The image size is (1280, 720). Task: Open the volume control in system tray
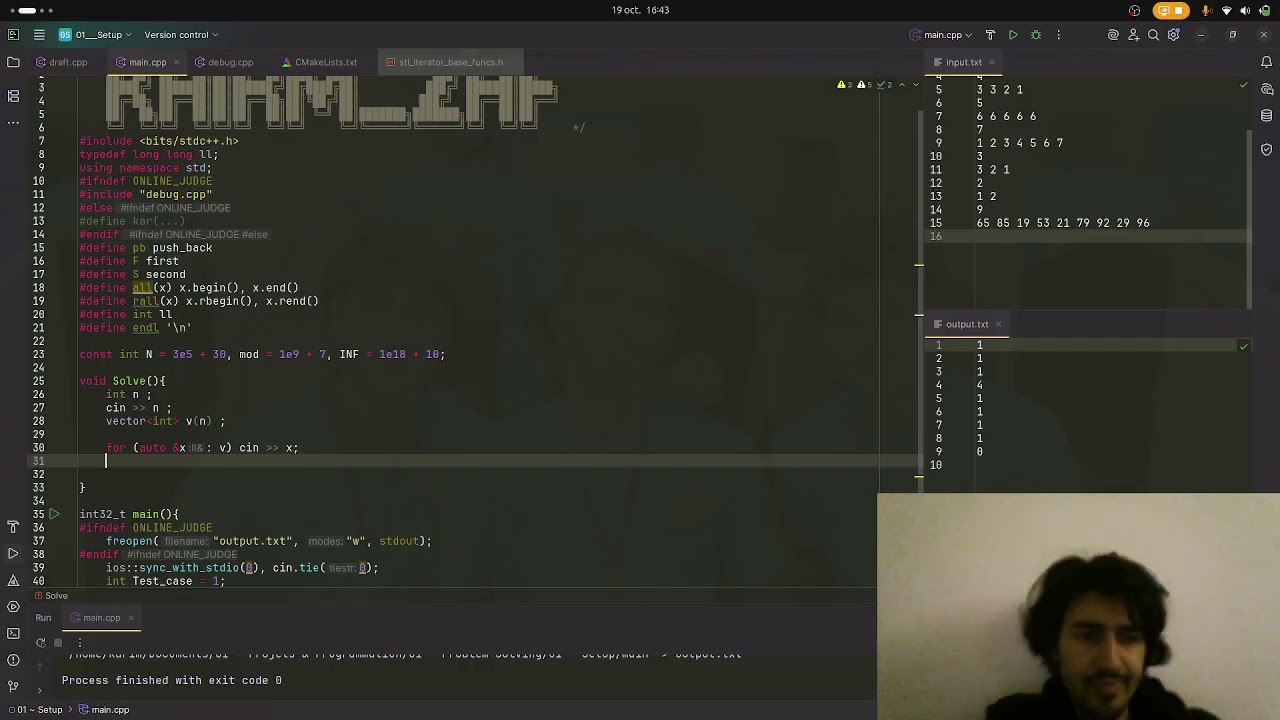(1246, 10)
